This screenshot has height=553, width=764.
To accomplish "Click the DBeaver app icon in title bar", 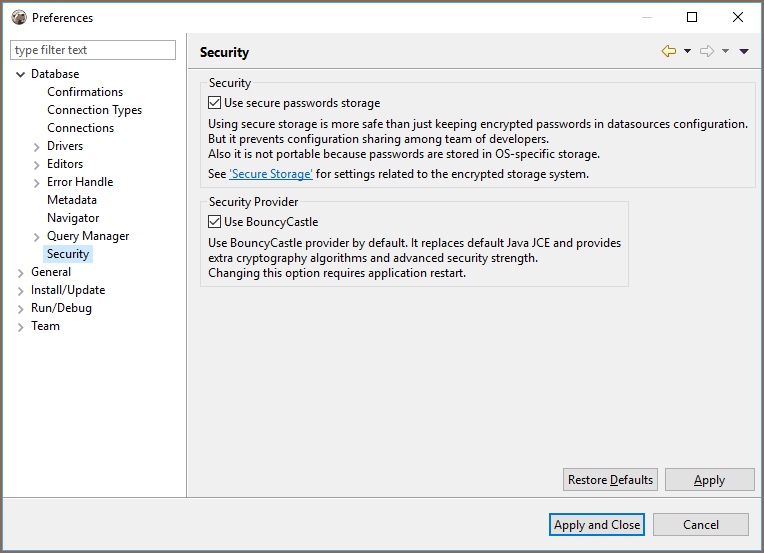I will (x=19, y=18).
